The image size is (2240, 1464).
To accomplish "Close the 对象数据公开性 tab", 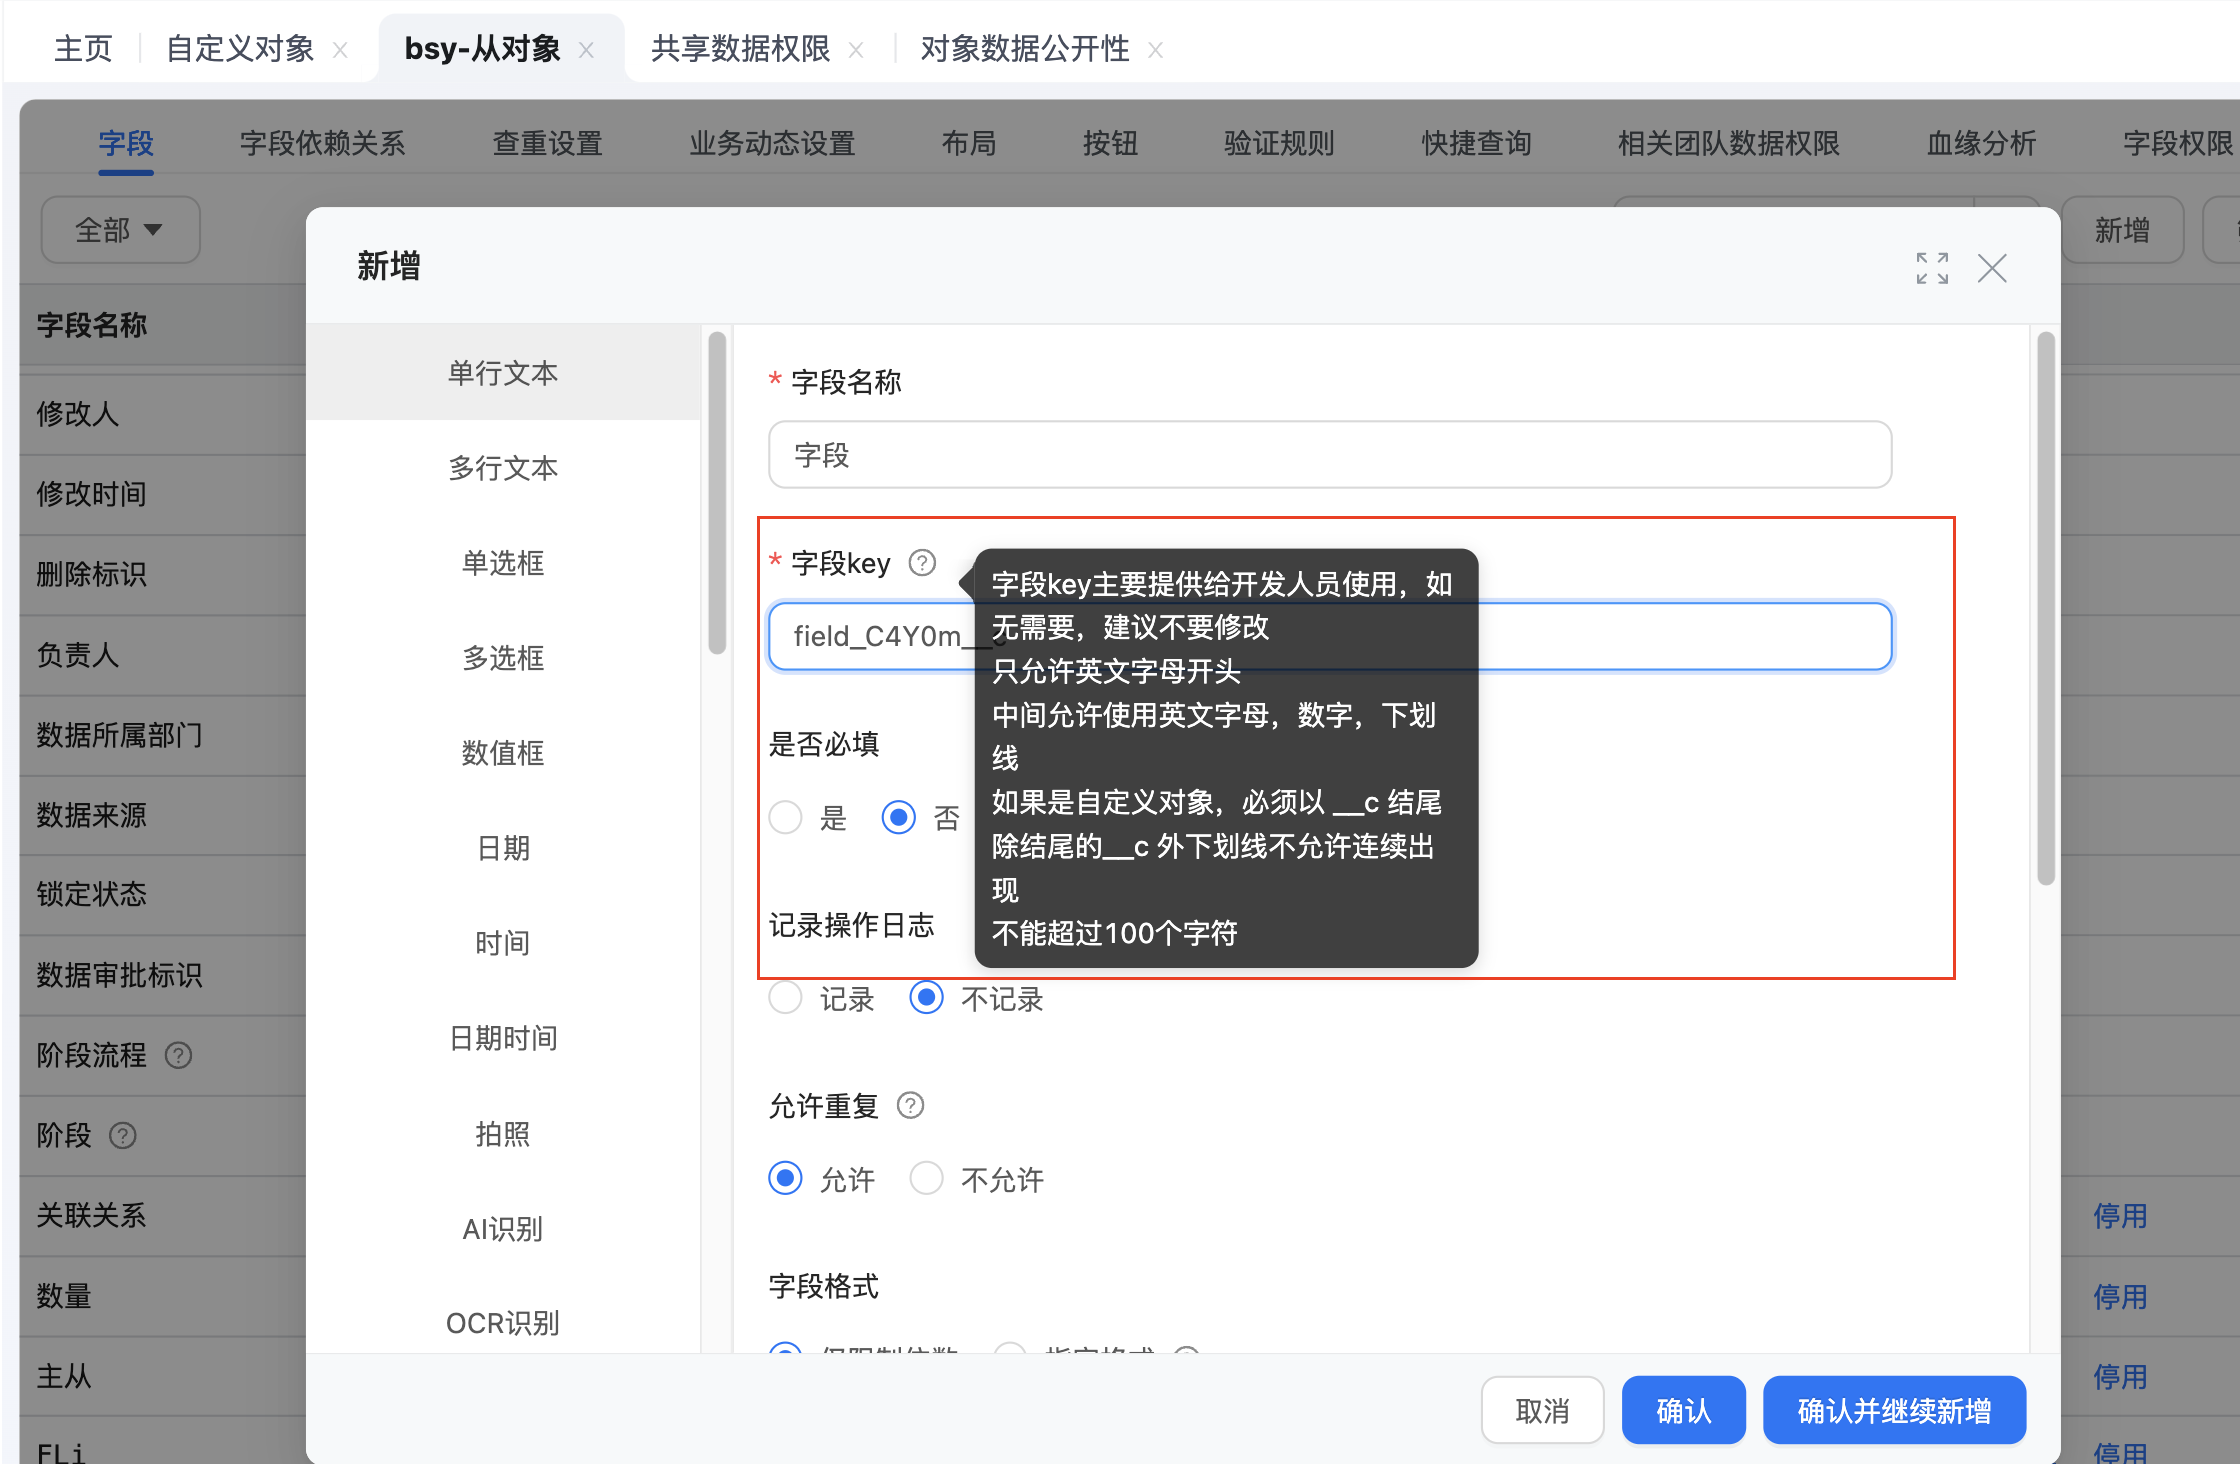I will (x=1155, y=50).
